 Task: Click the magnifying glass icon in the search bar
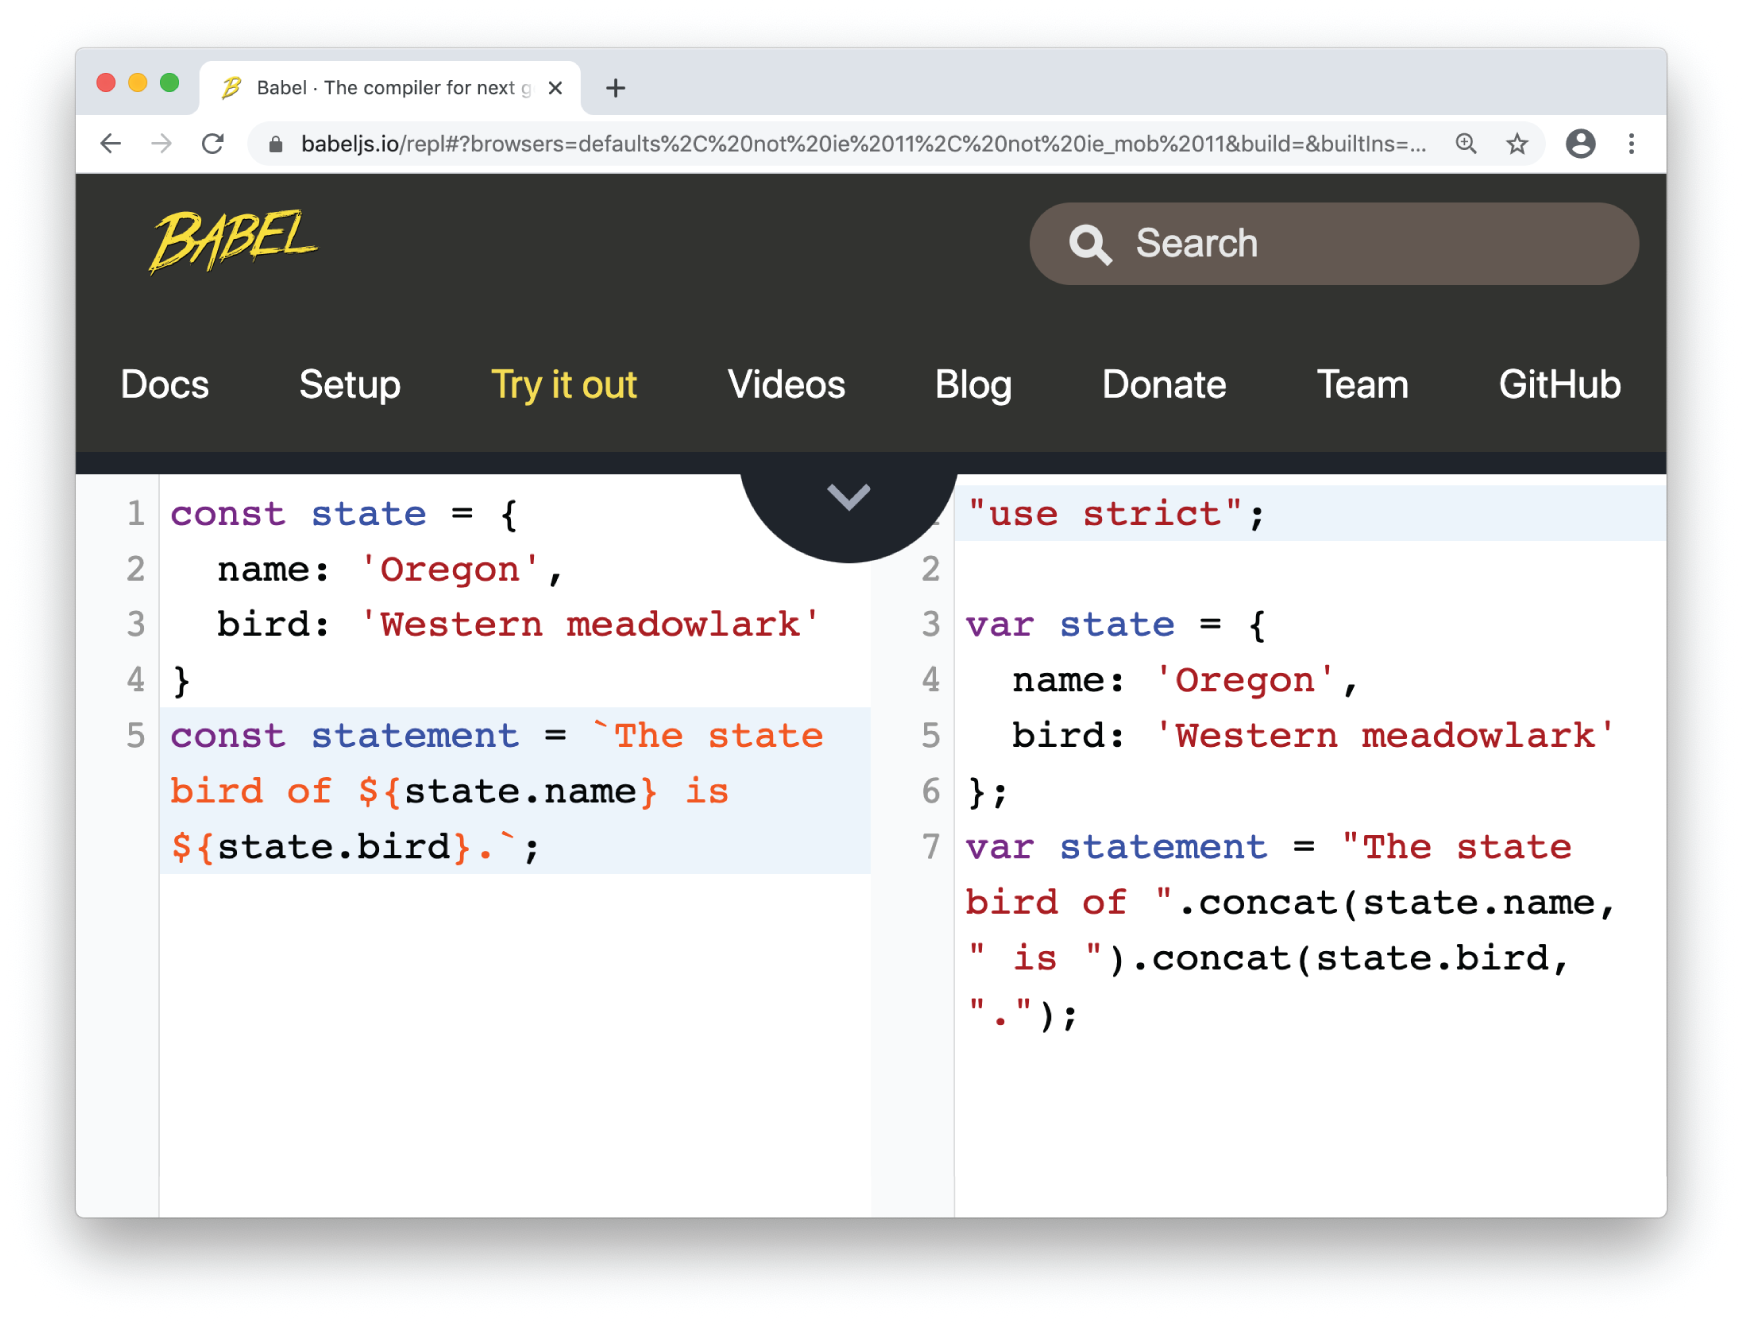click(x=1090, y=243)
